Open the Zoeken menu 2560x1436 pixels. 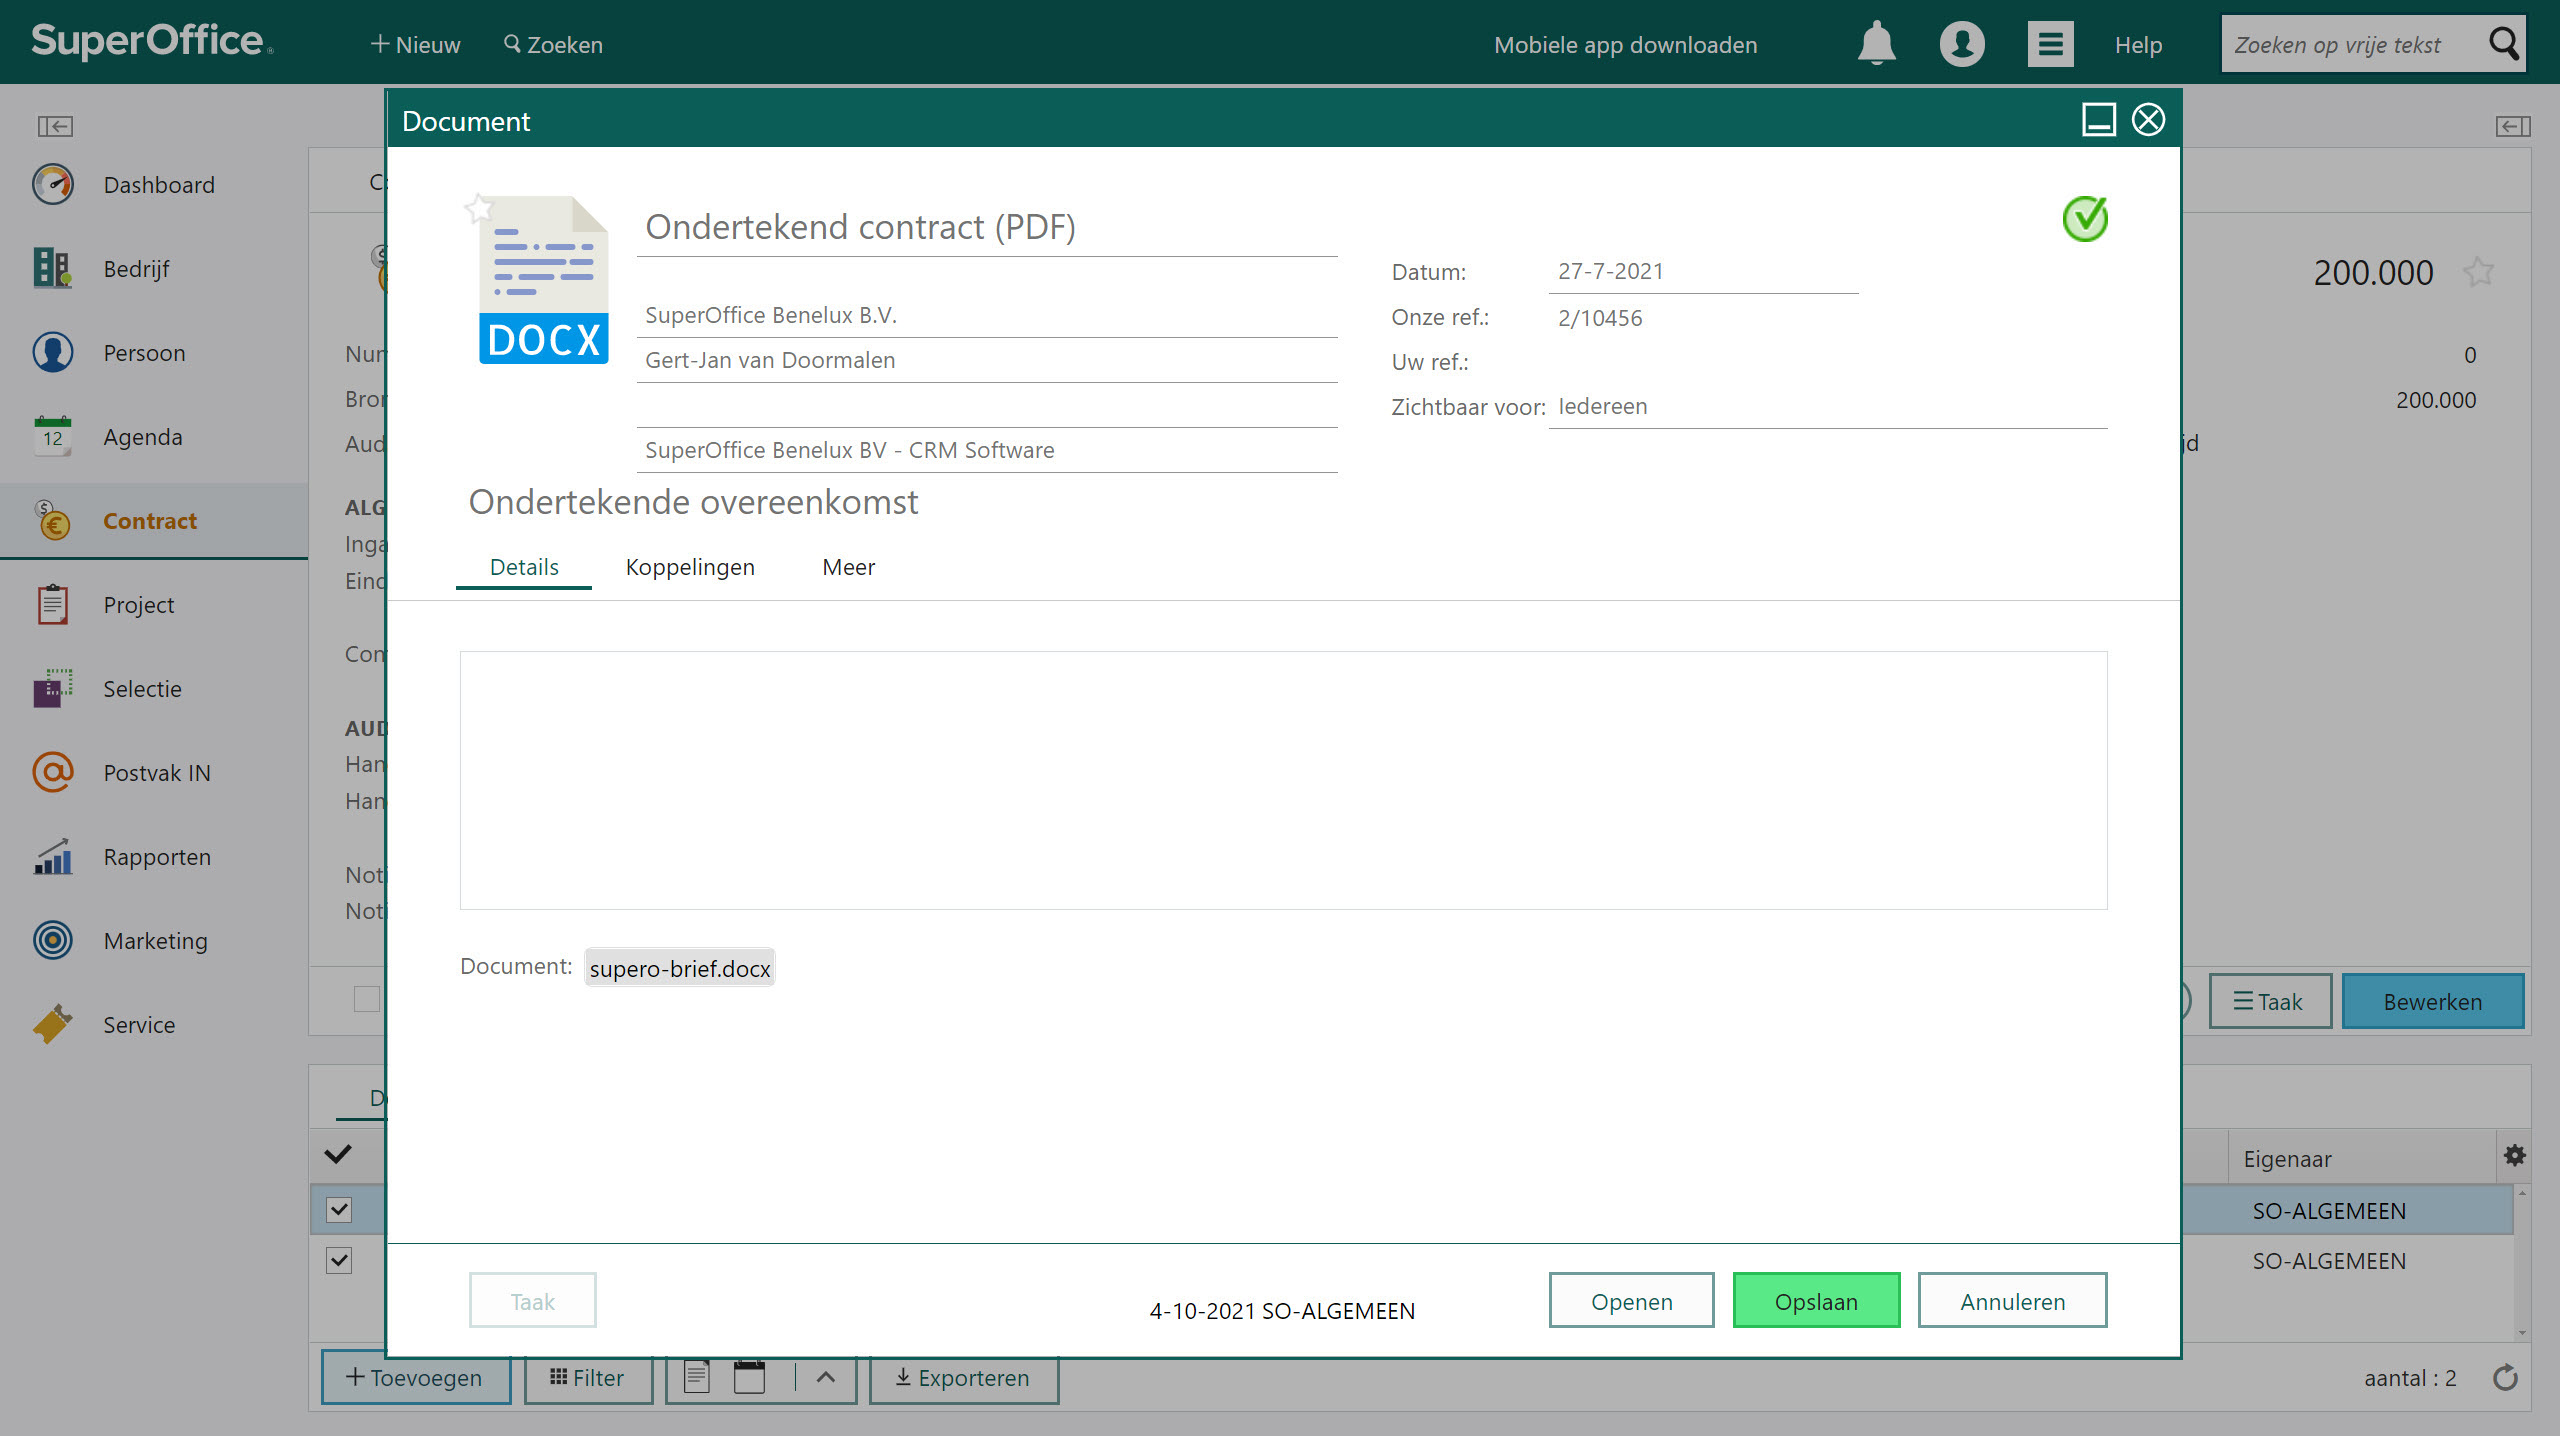pos(553,45)
